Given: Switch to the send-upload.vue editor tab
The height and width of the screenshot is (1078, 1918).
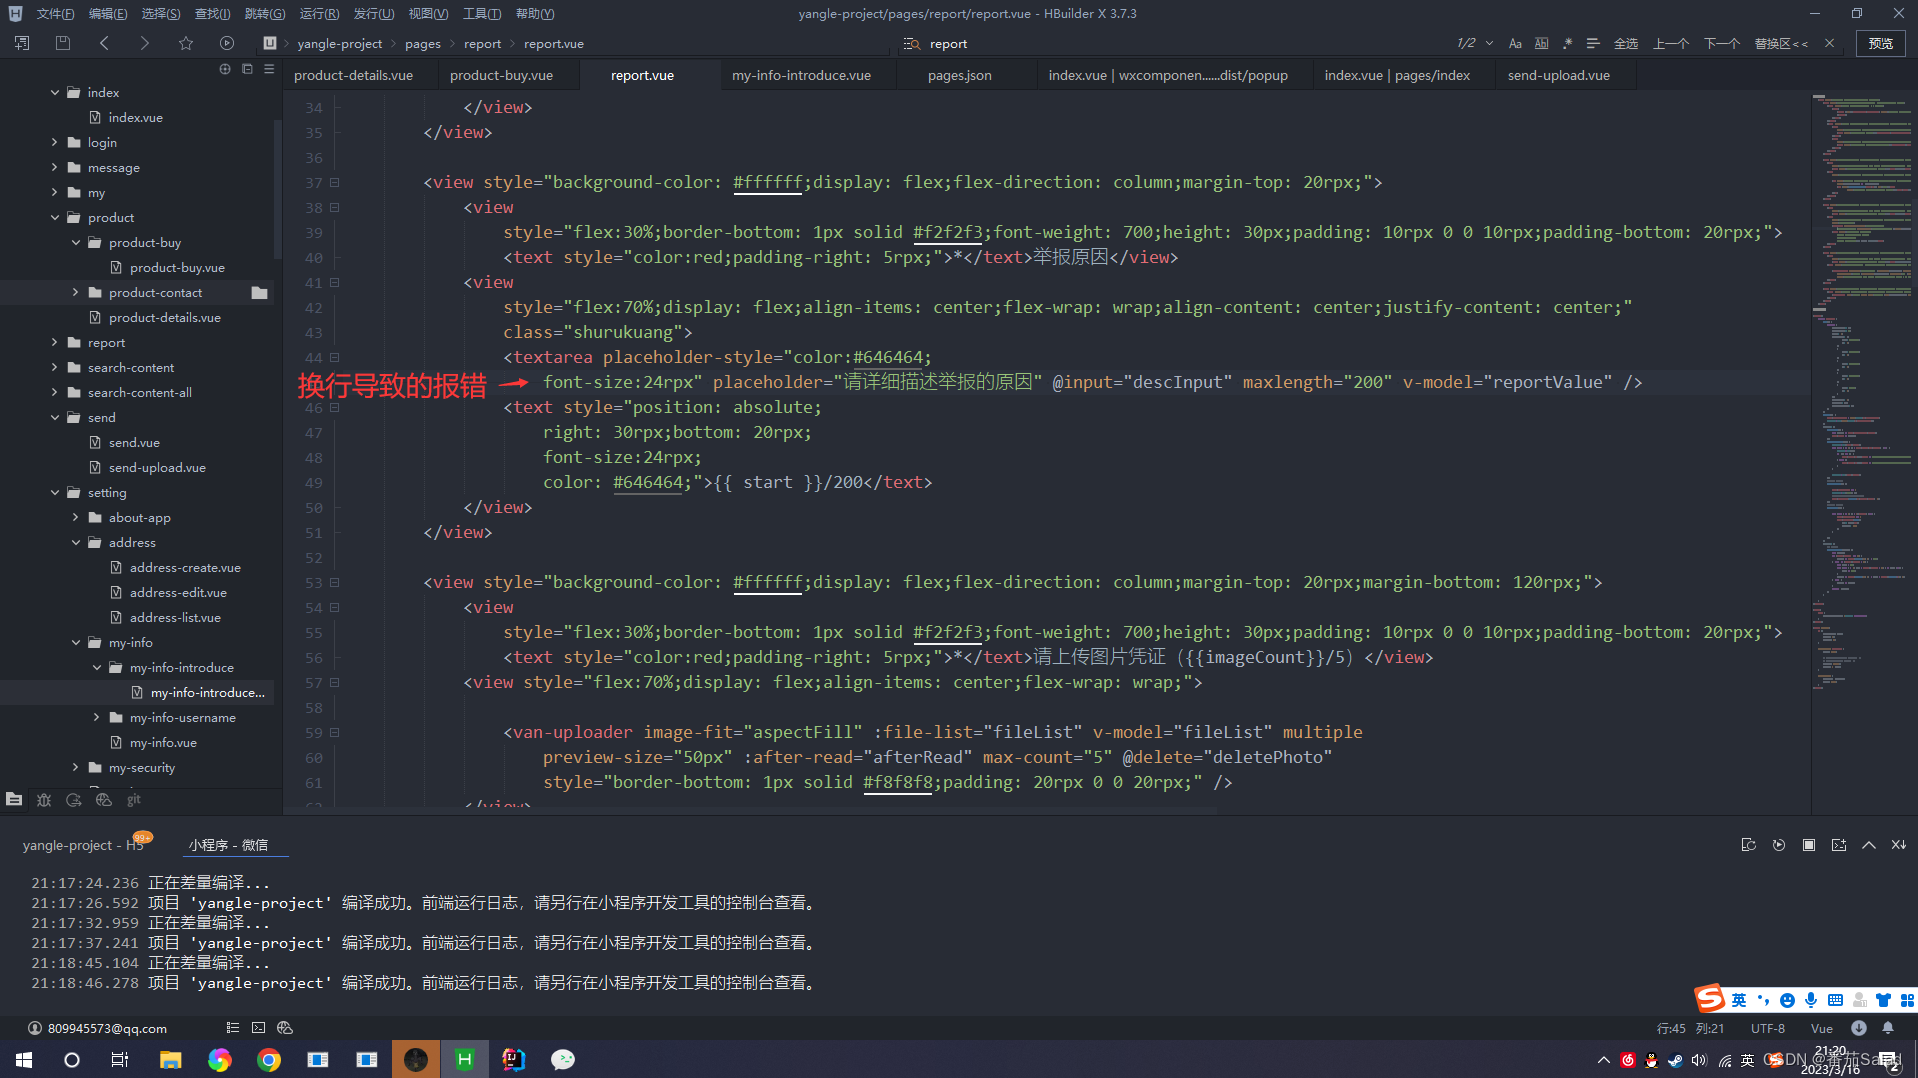Looking at the screenshot, I should [x=1558, y=75].
